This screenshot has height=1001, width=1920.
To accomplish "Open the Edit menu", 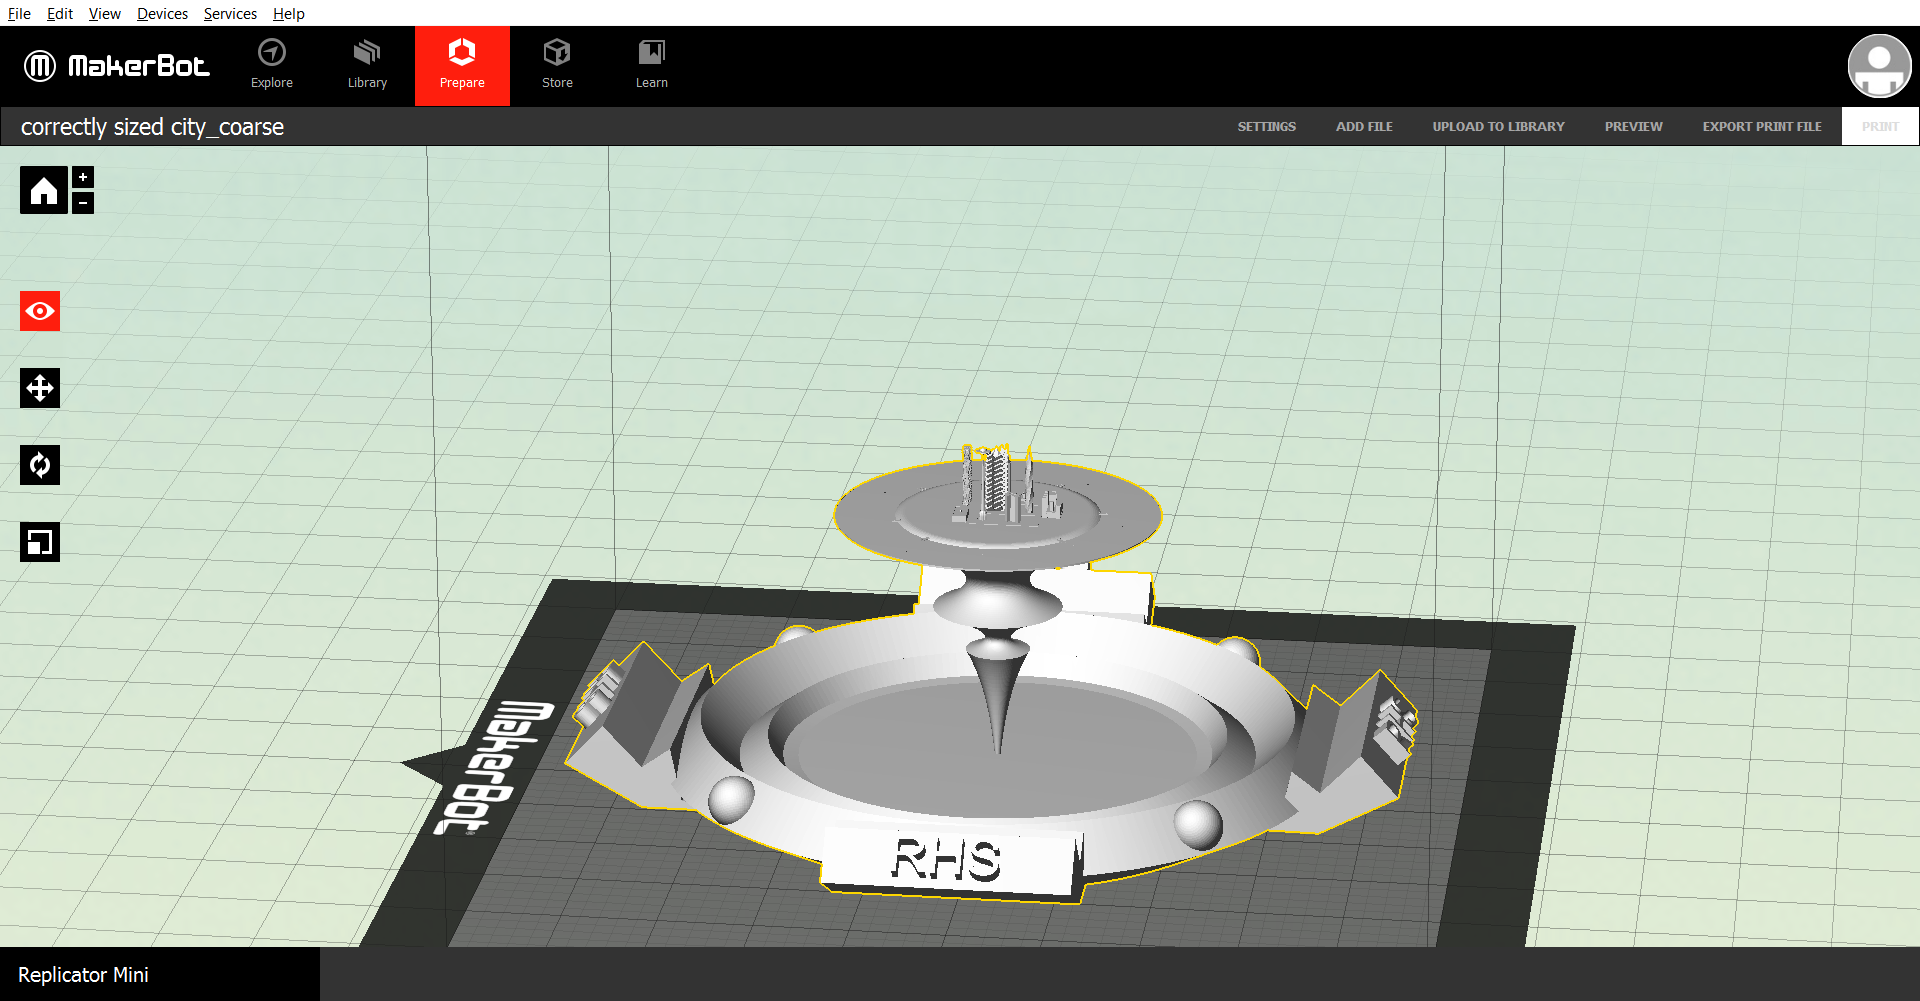I will (60, 13).
